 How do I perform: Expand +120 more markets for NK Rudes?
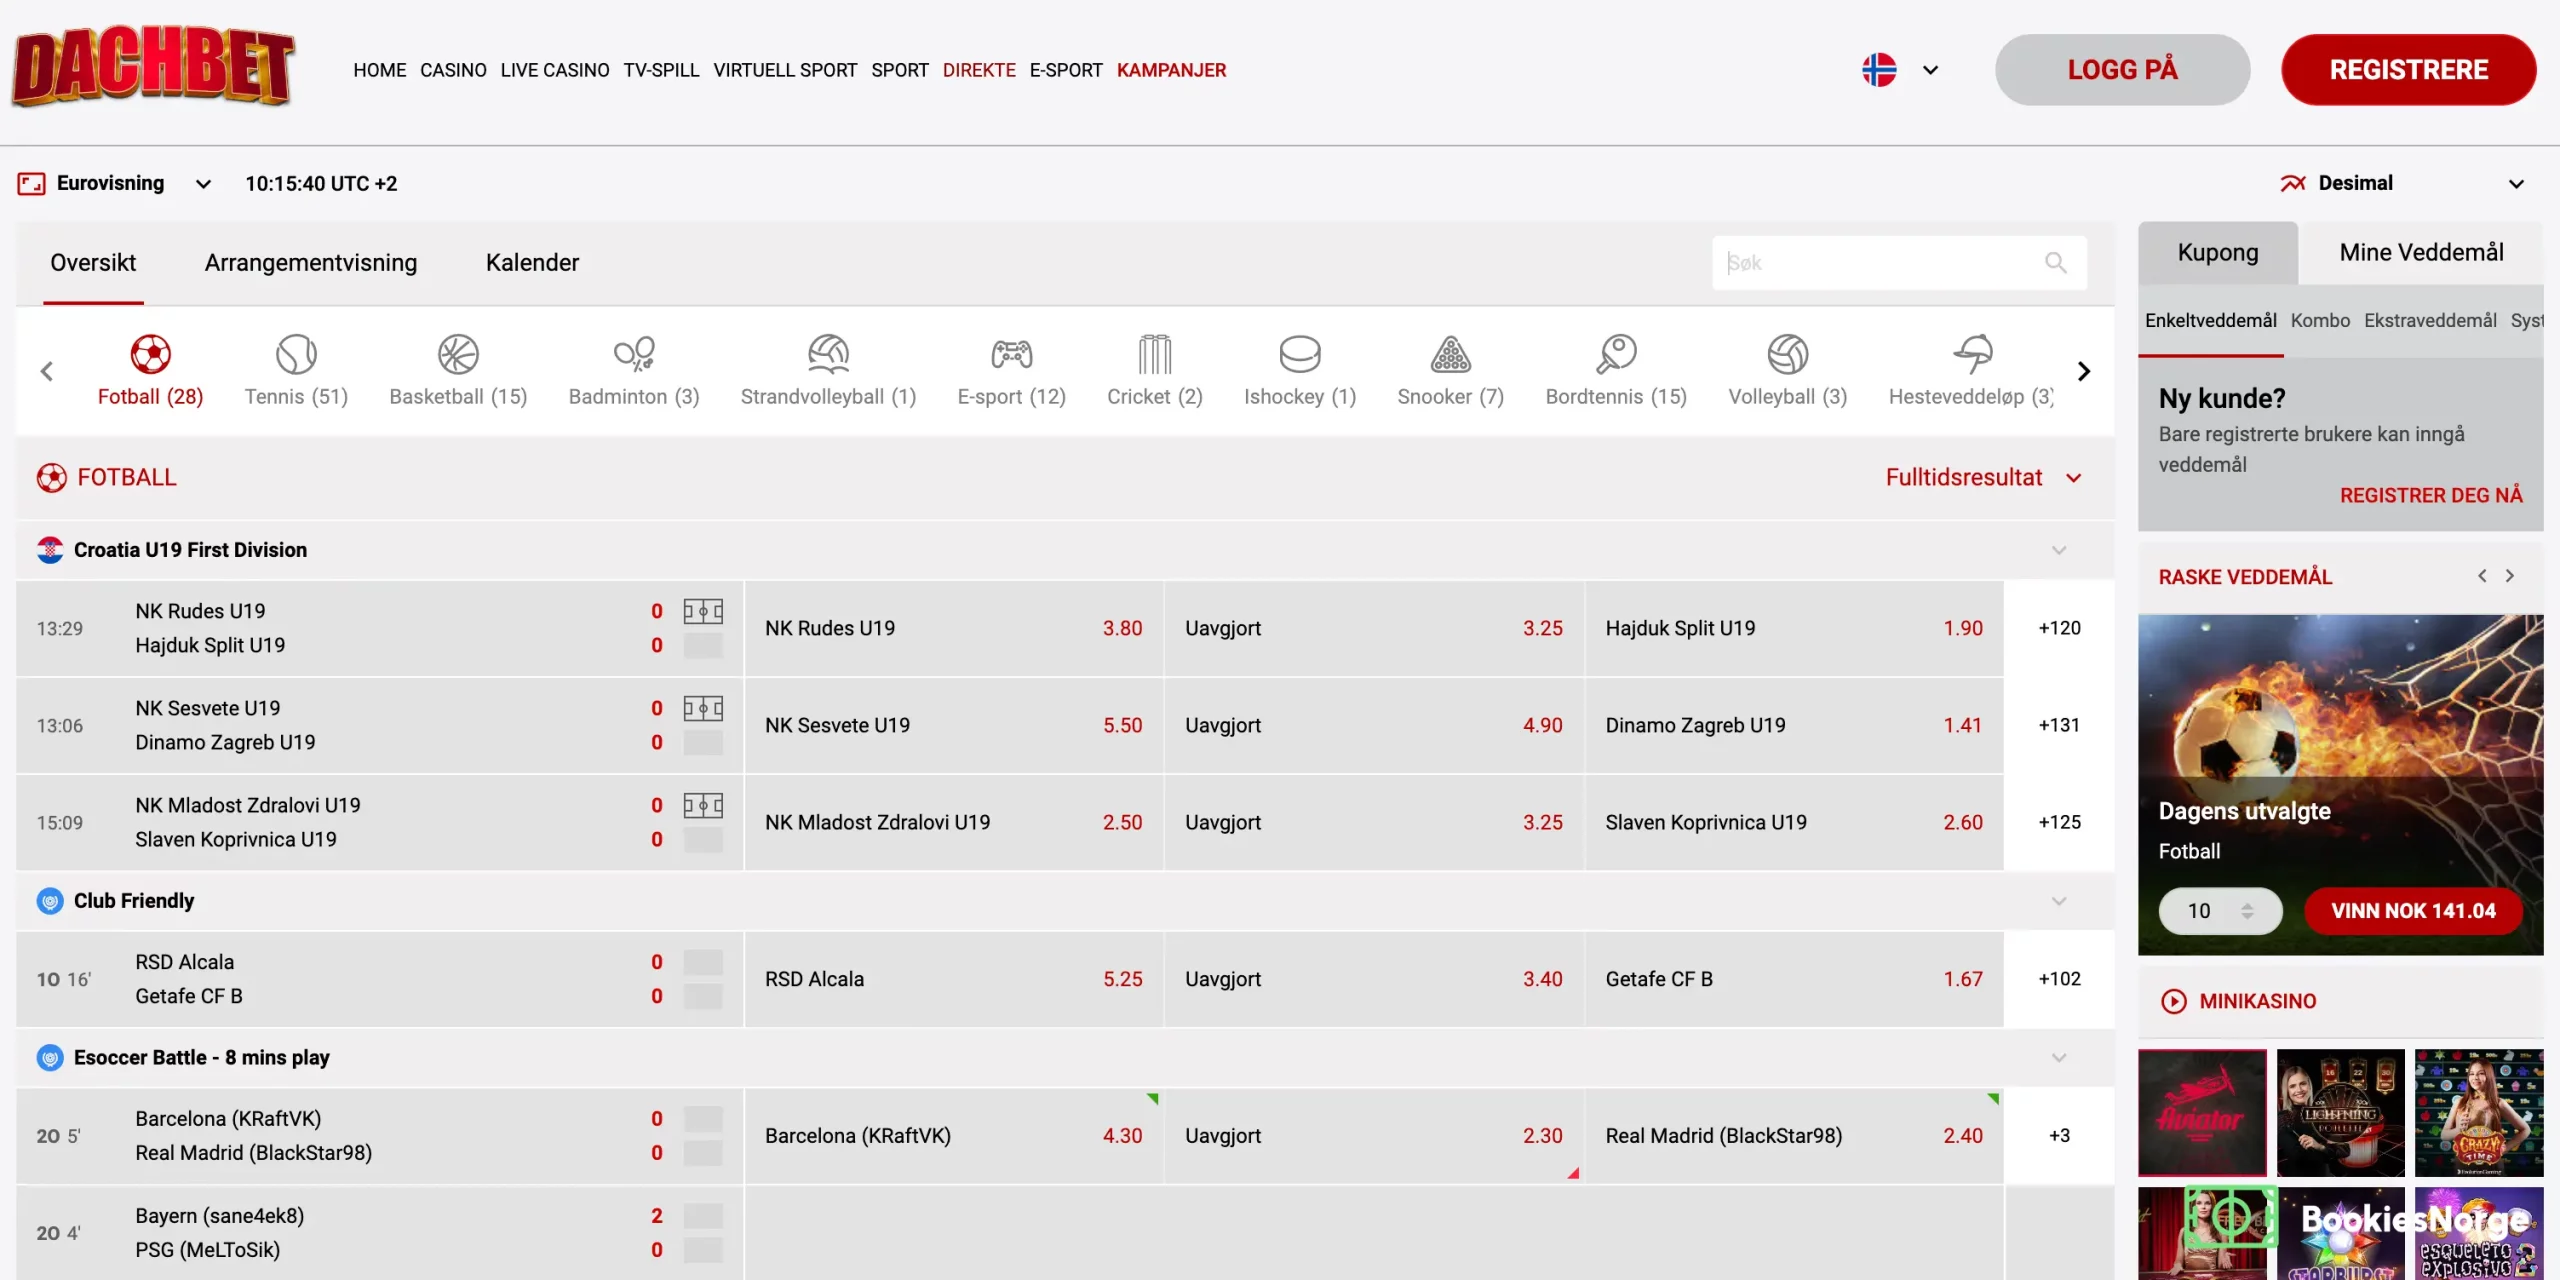click(x=2059, y=628)
